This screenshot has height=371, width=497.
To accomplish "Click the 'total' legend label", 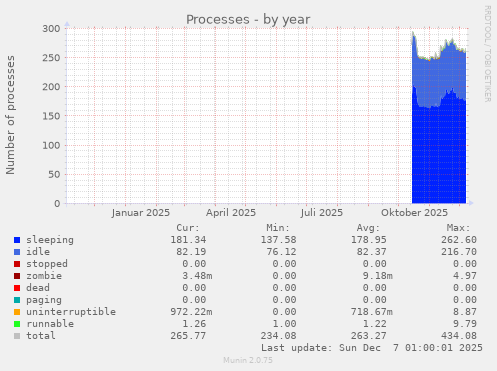I will (x=41, y=336).
